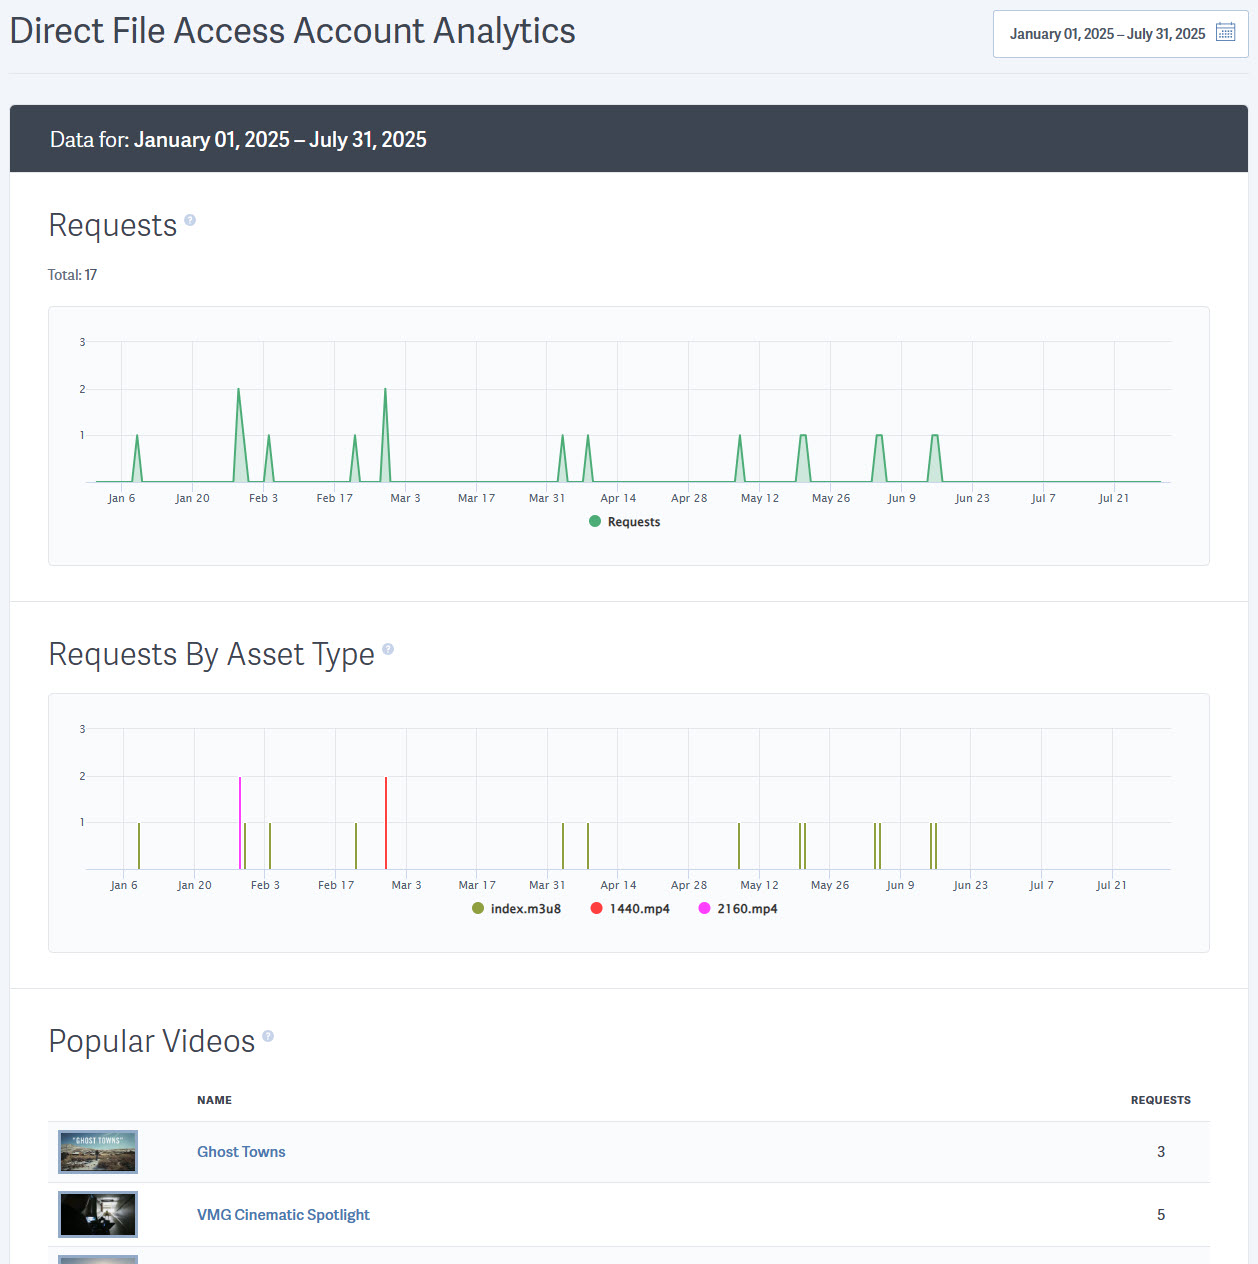This screenshot has height=1264, width=1258.
Task: Select the NAME column header
Action: (x=214, y=1100)
